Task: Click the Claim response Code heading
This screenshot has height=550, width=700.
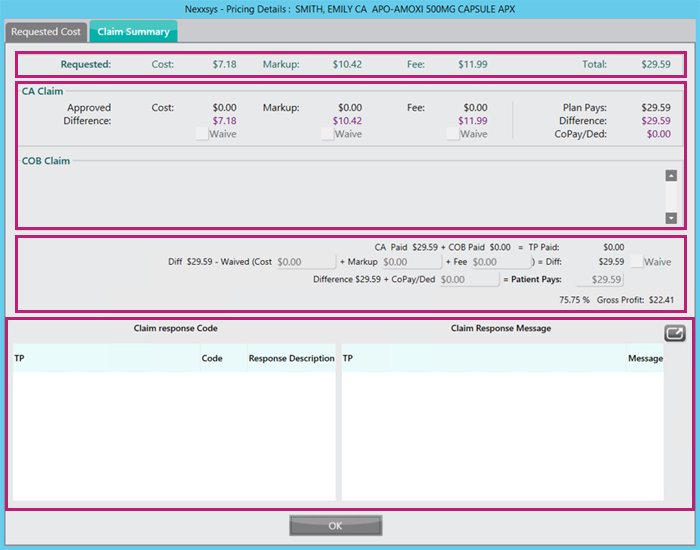Action: coord(175,328)
